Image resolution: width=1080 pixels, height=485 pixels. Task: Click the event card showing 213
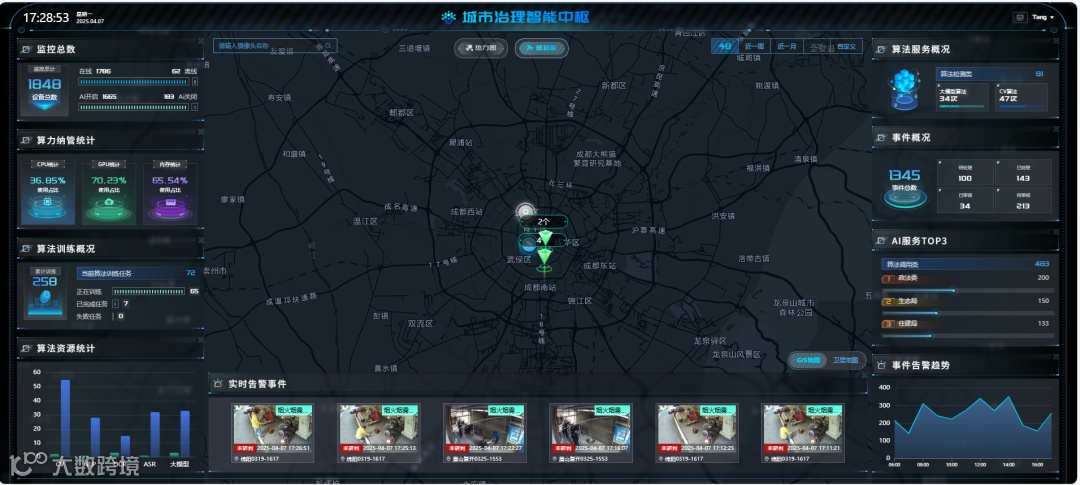click(1023, 200)
